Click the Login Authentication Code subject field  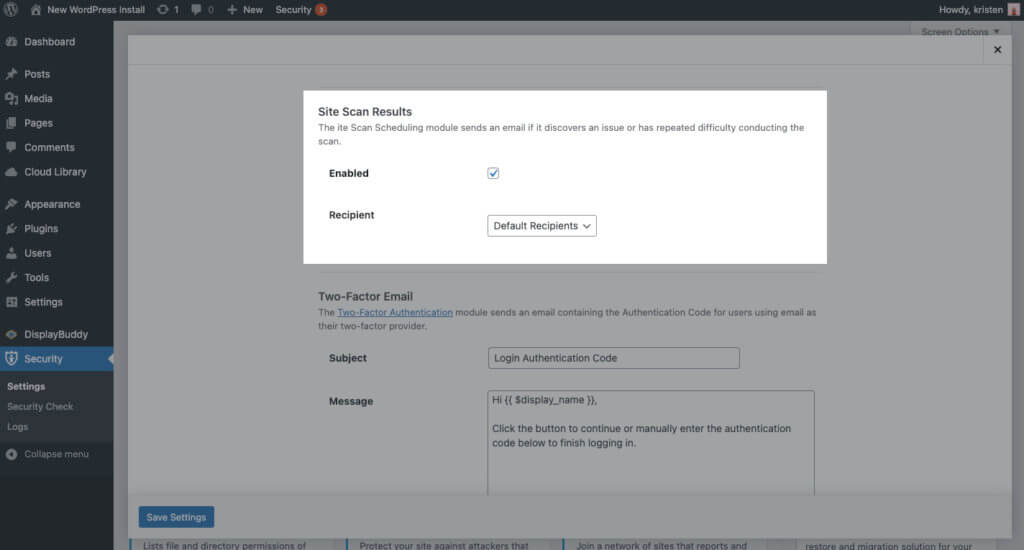(x=613, y=358)
